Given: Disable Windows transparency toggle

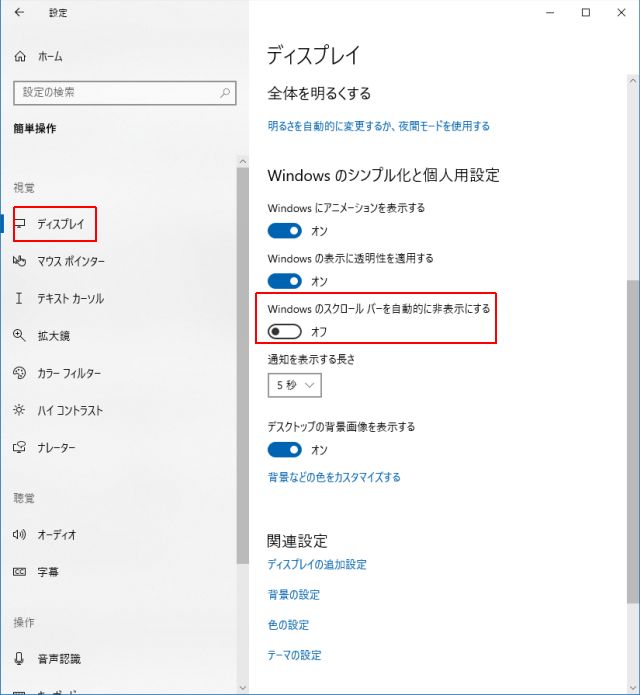Looking at the screenshot, I should [x=285, y=281].
